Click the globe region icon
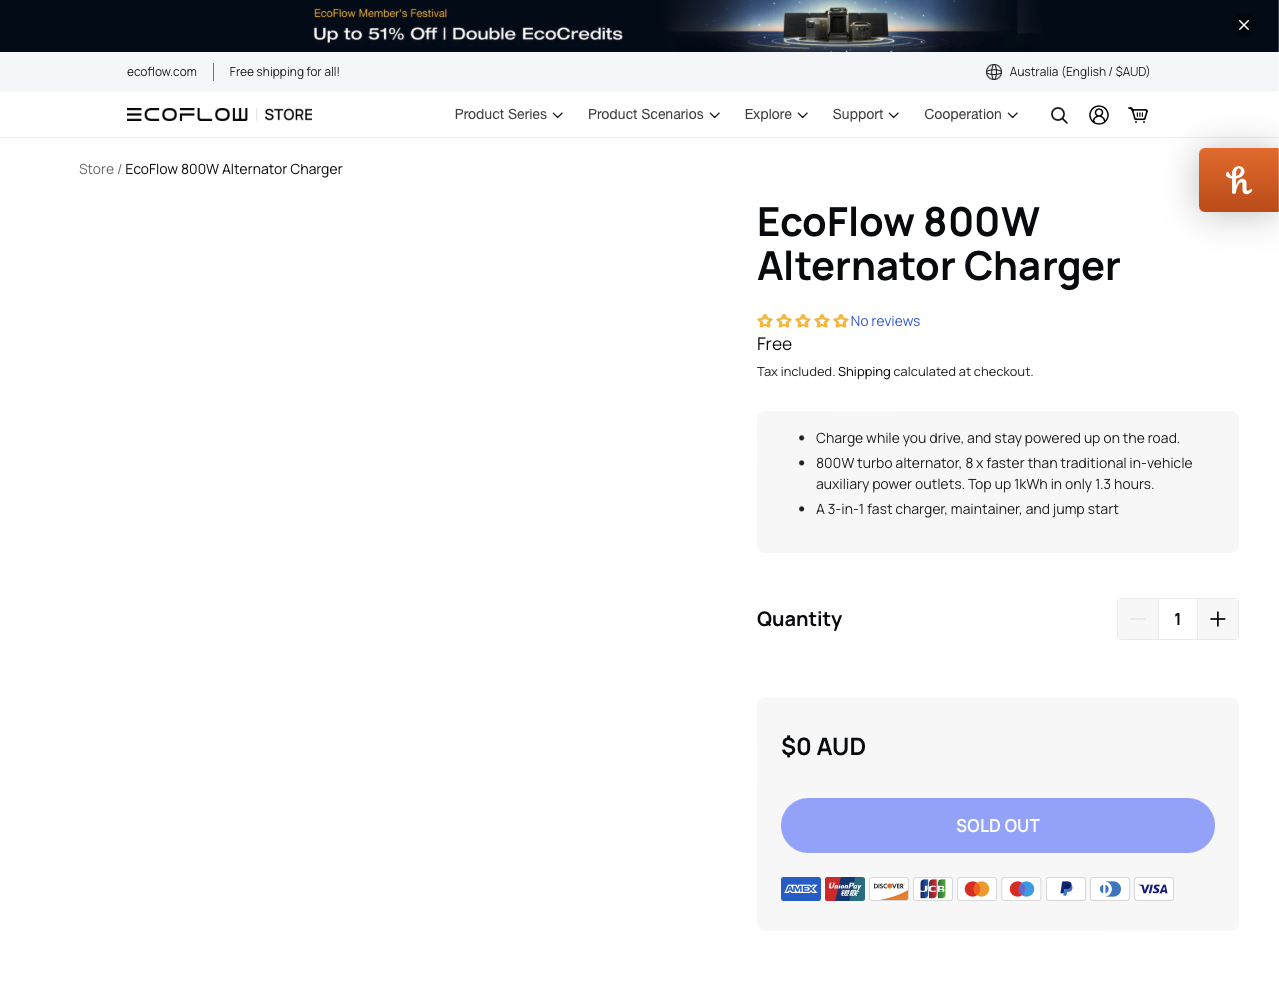 point(994,72)
